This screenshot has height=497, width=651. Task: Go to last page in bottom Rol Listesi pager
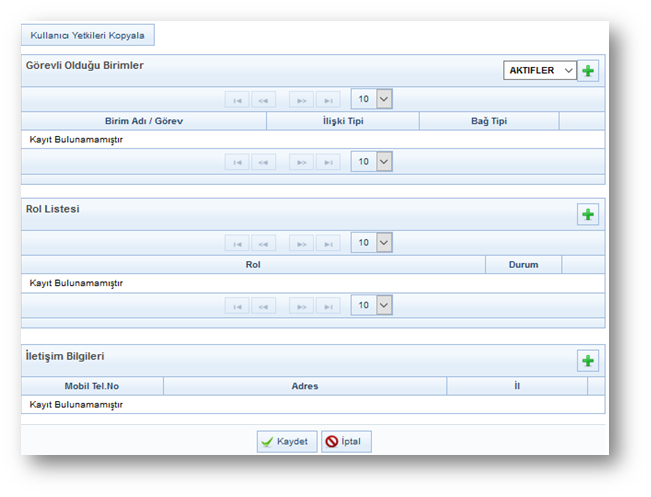(328, 306)
